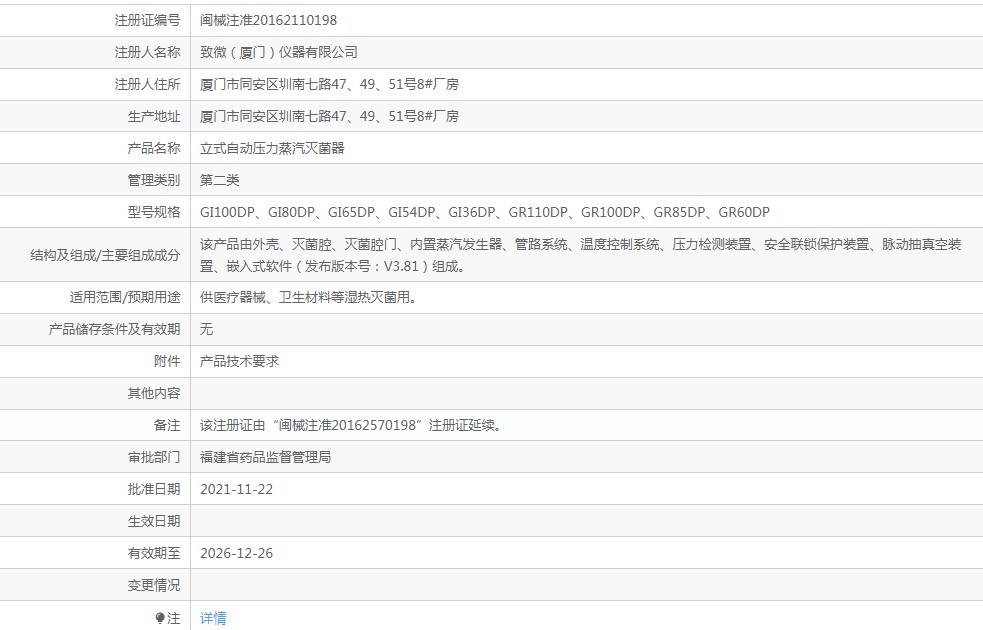Click approval date 2021-11-22

click(236, 489)
